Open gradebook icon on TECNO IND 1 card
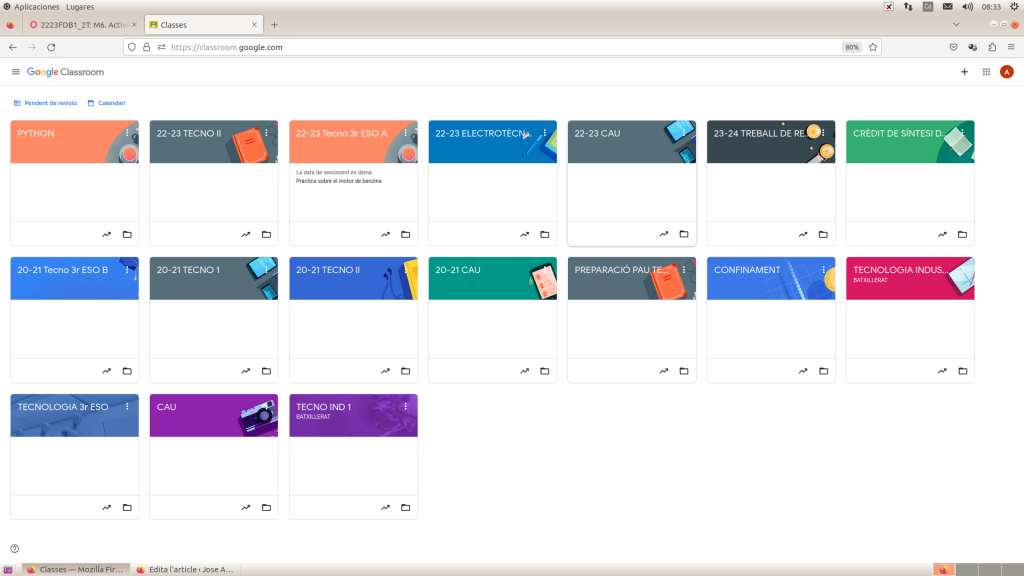 (x=385, y=507)
